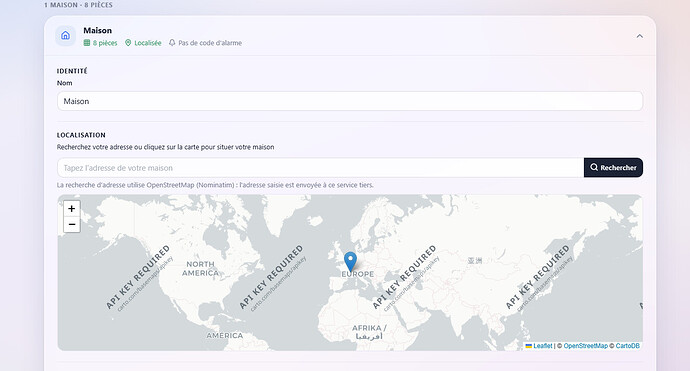Focus the Nom field containing Maison
Screen dimensions: 690x371
click(350, 101)
